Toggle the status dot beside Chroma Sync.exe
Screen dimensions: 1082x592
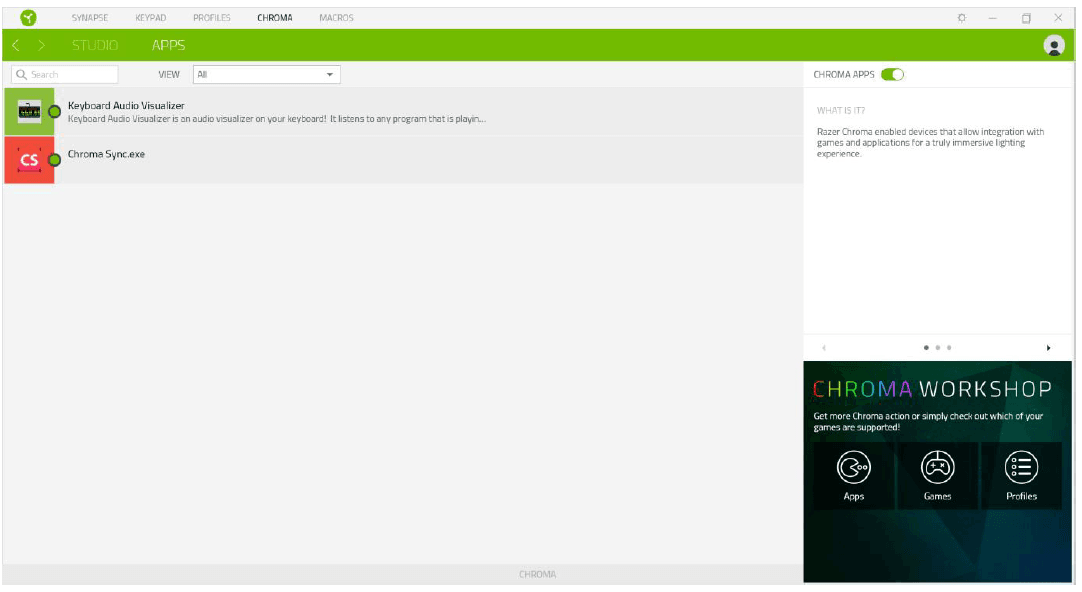pos(55,158)
